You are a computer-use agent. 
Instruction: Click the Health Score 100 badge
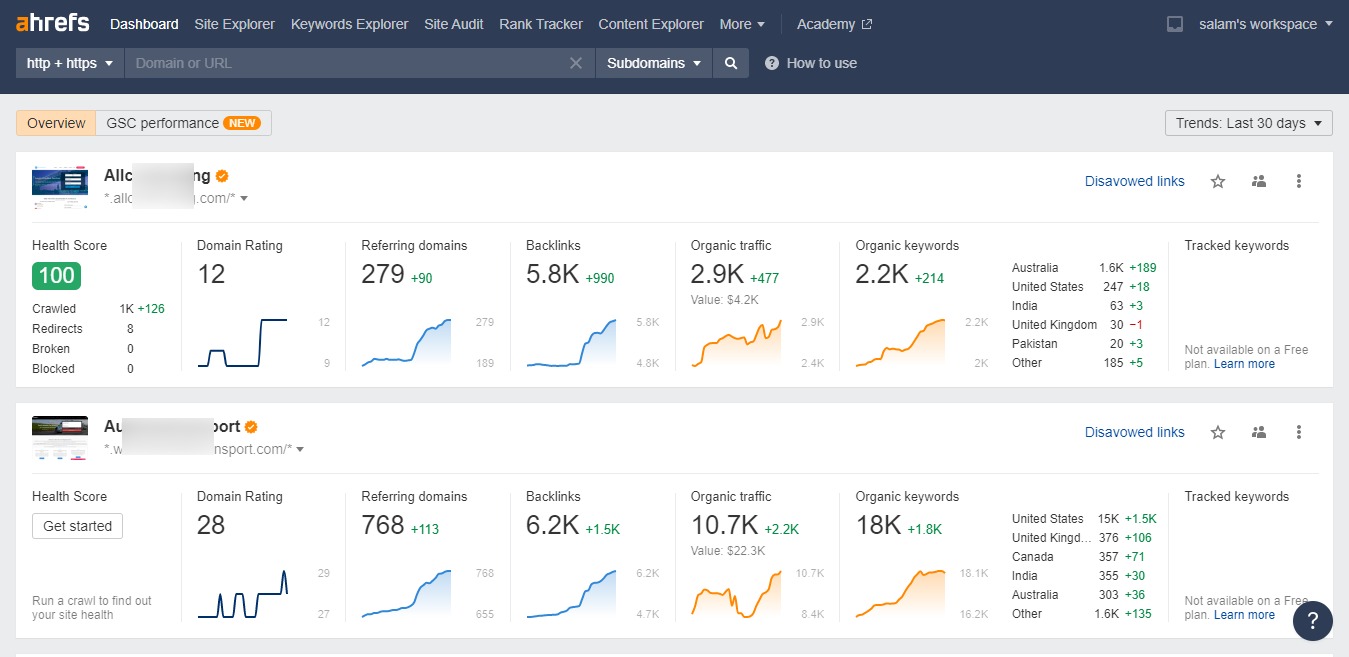click(56, 276)
